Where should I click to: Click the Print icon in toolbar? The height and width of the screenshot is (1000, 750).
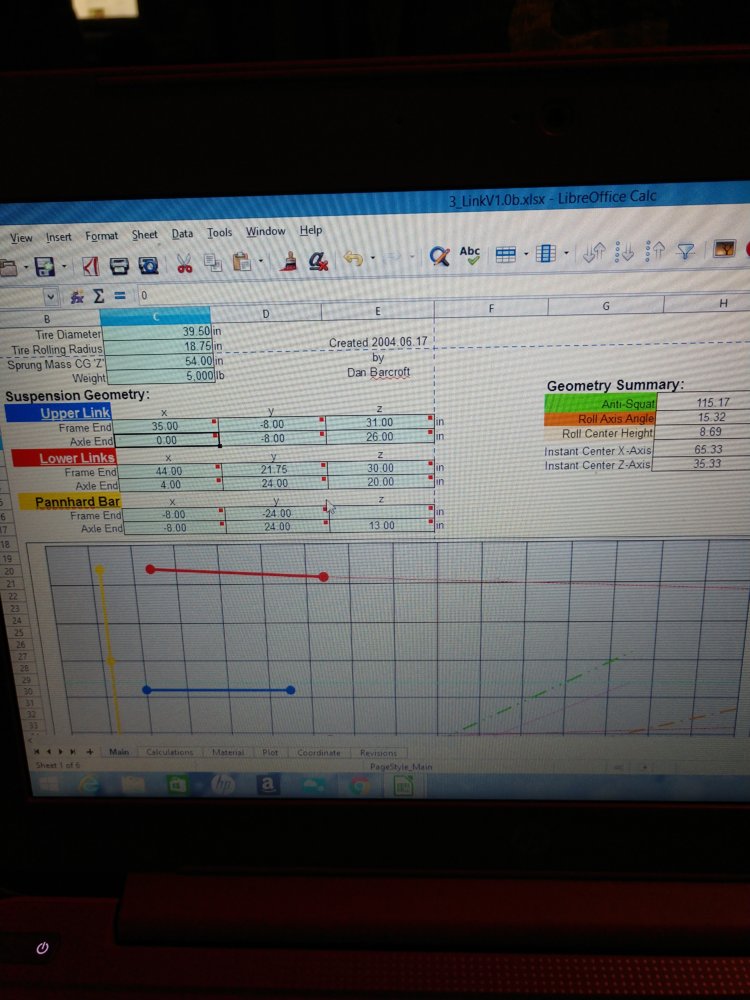coord(119,265)
